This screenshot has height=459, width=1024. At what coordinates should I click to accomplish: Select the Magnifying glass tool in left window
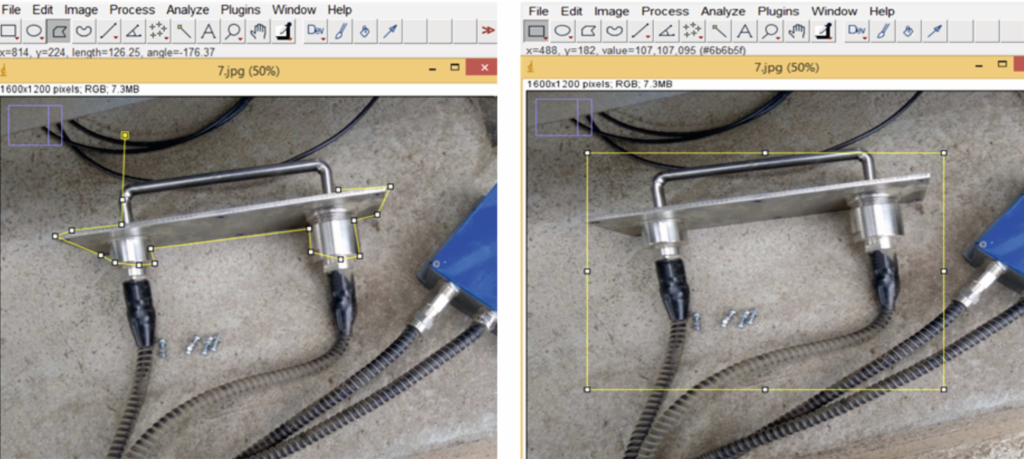pos(234,32)
